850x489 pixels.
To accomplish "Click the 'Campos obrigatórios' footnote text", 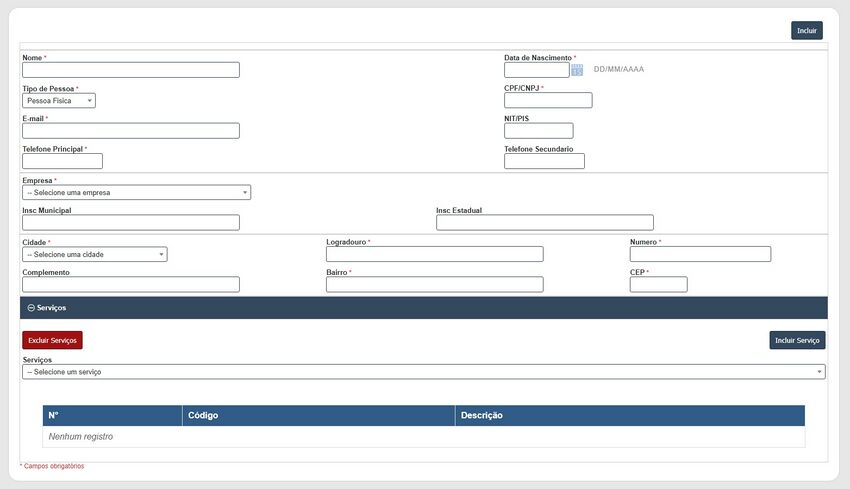I will click(x=54, y=466).
